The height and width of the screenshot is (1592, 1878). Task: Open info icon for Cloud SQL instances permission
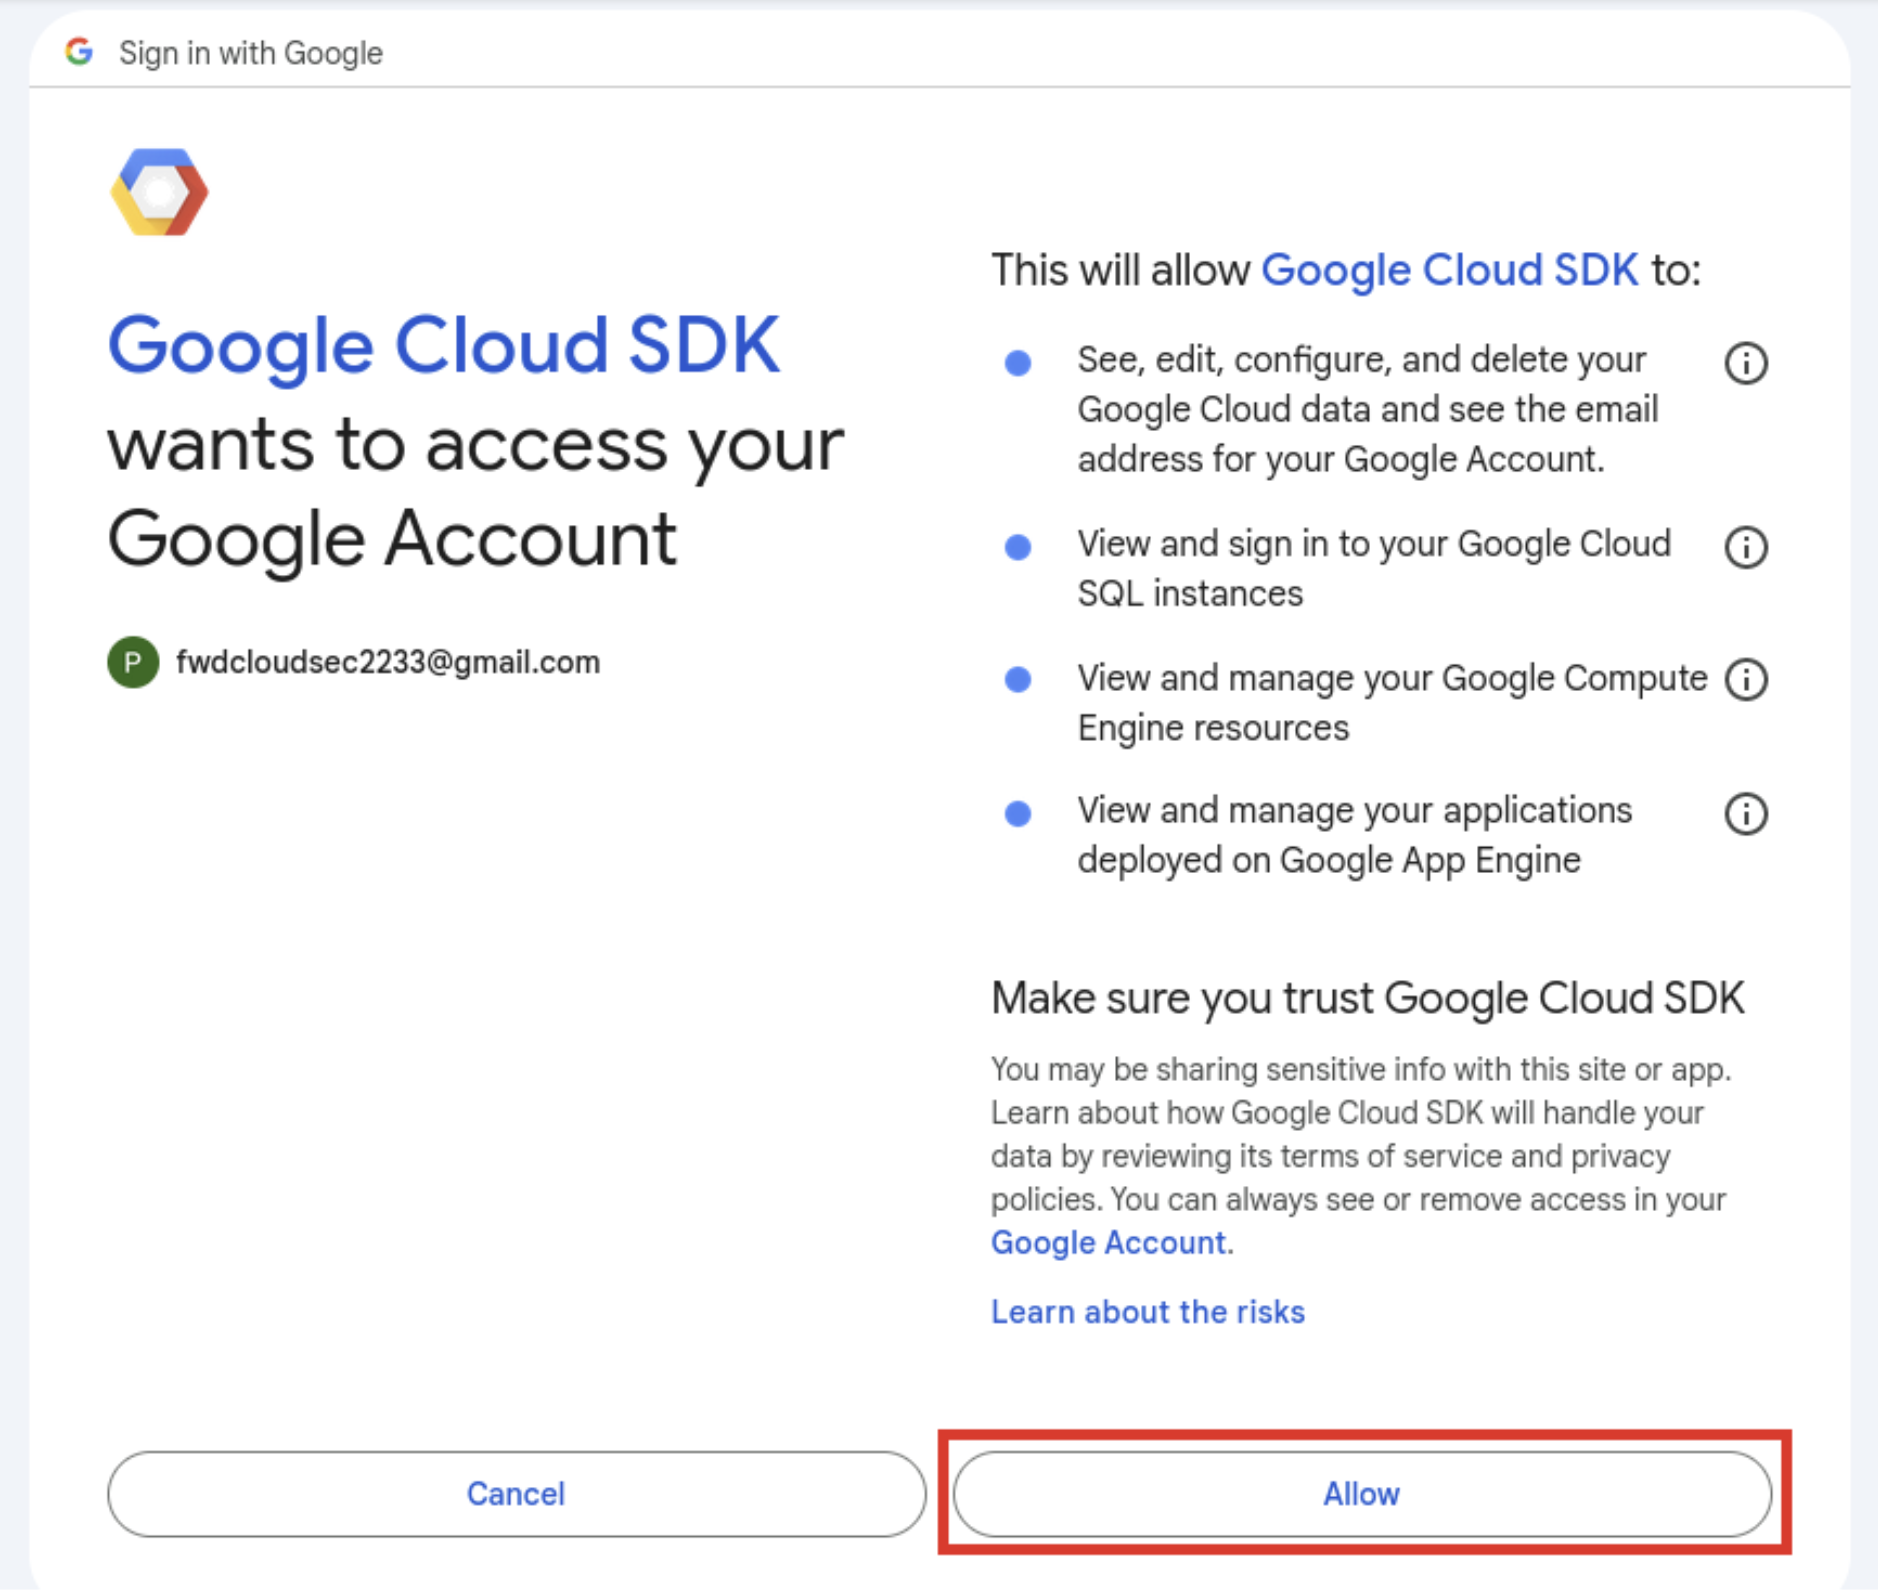[1745, 547]
